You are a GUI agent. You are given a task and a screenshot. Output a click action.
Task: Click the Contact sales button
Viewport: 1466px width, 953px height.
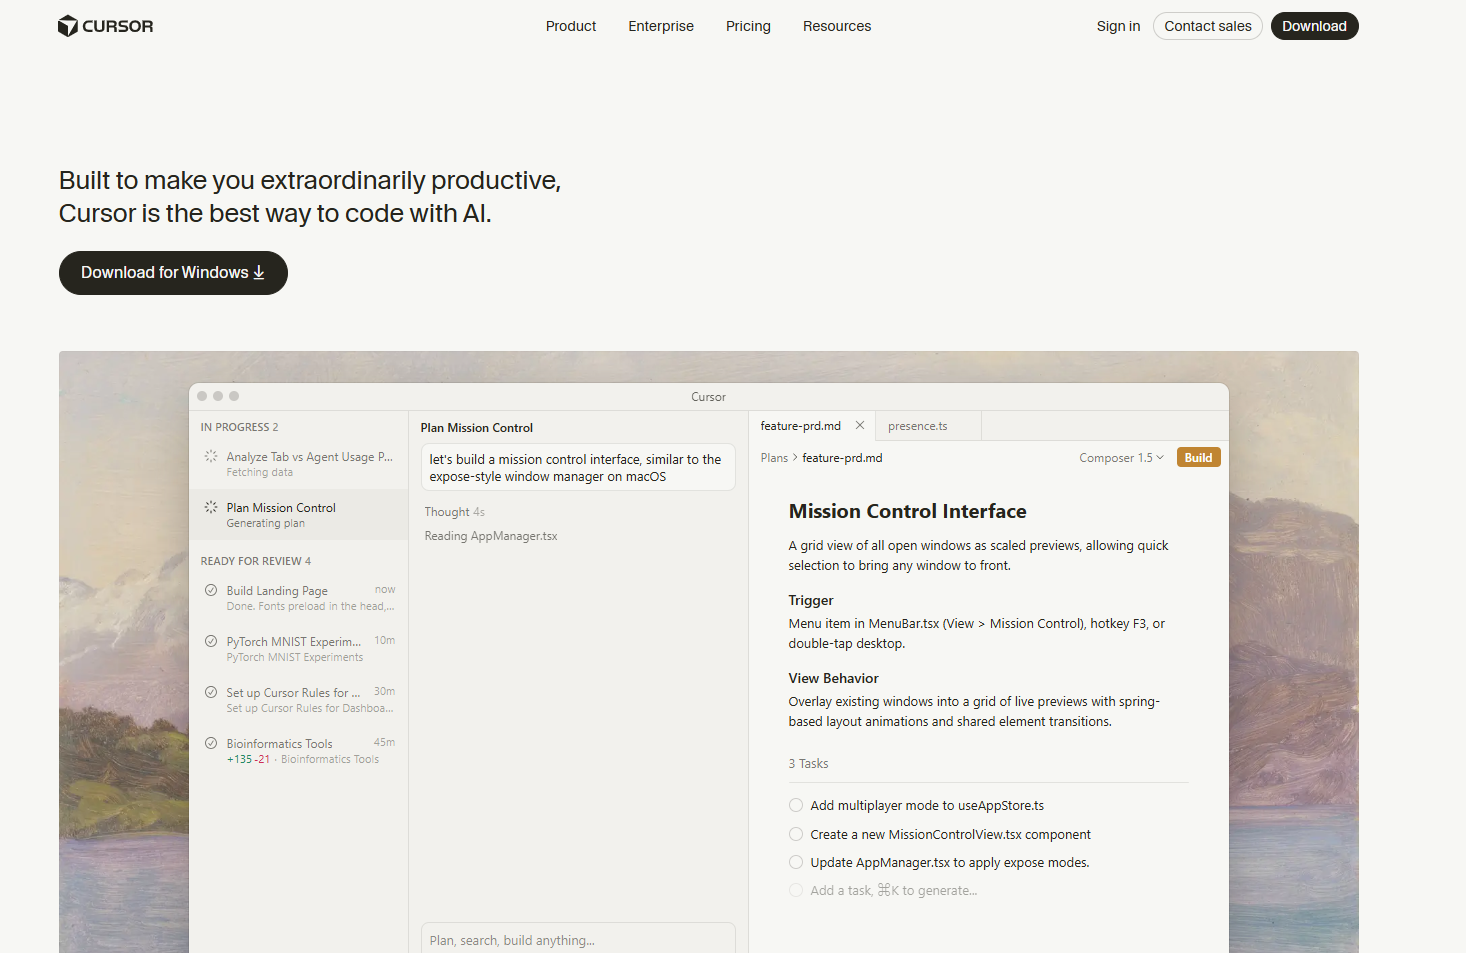pyautogui.click(x=1208, y=26)
